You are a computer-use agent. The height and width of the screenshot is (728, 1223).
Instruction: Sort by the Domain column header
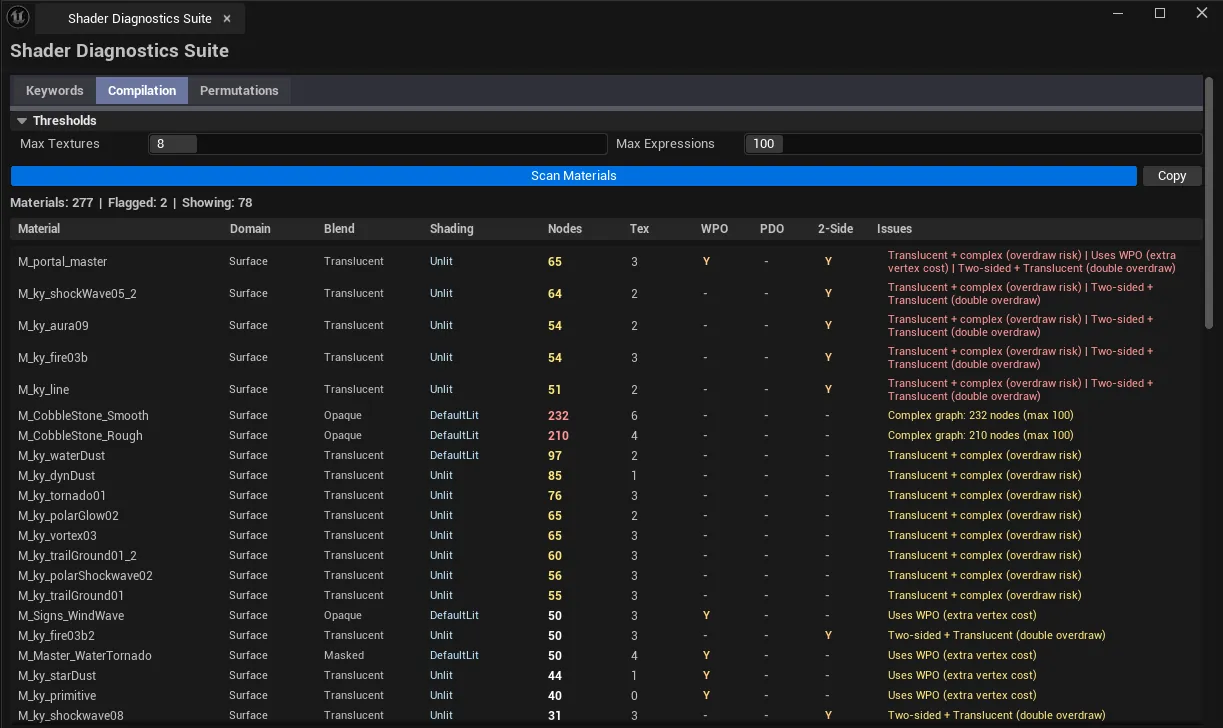click(250, 229)
